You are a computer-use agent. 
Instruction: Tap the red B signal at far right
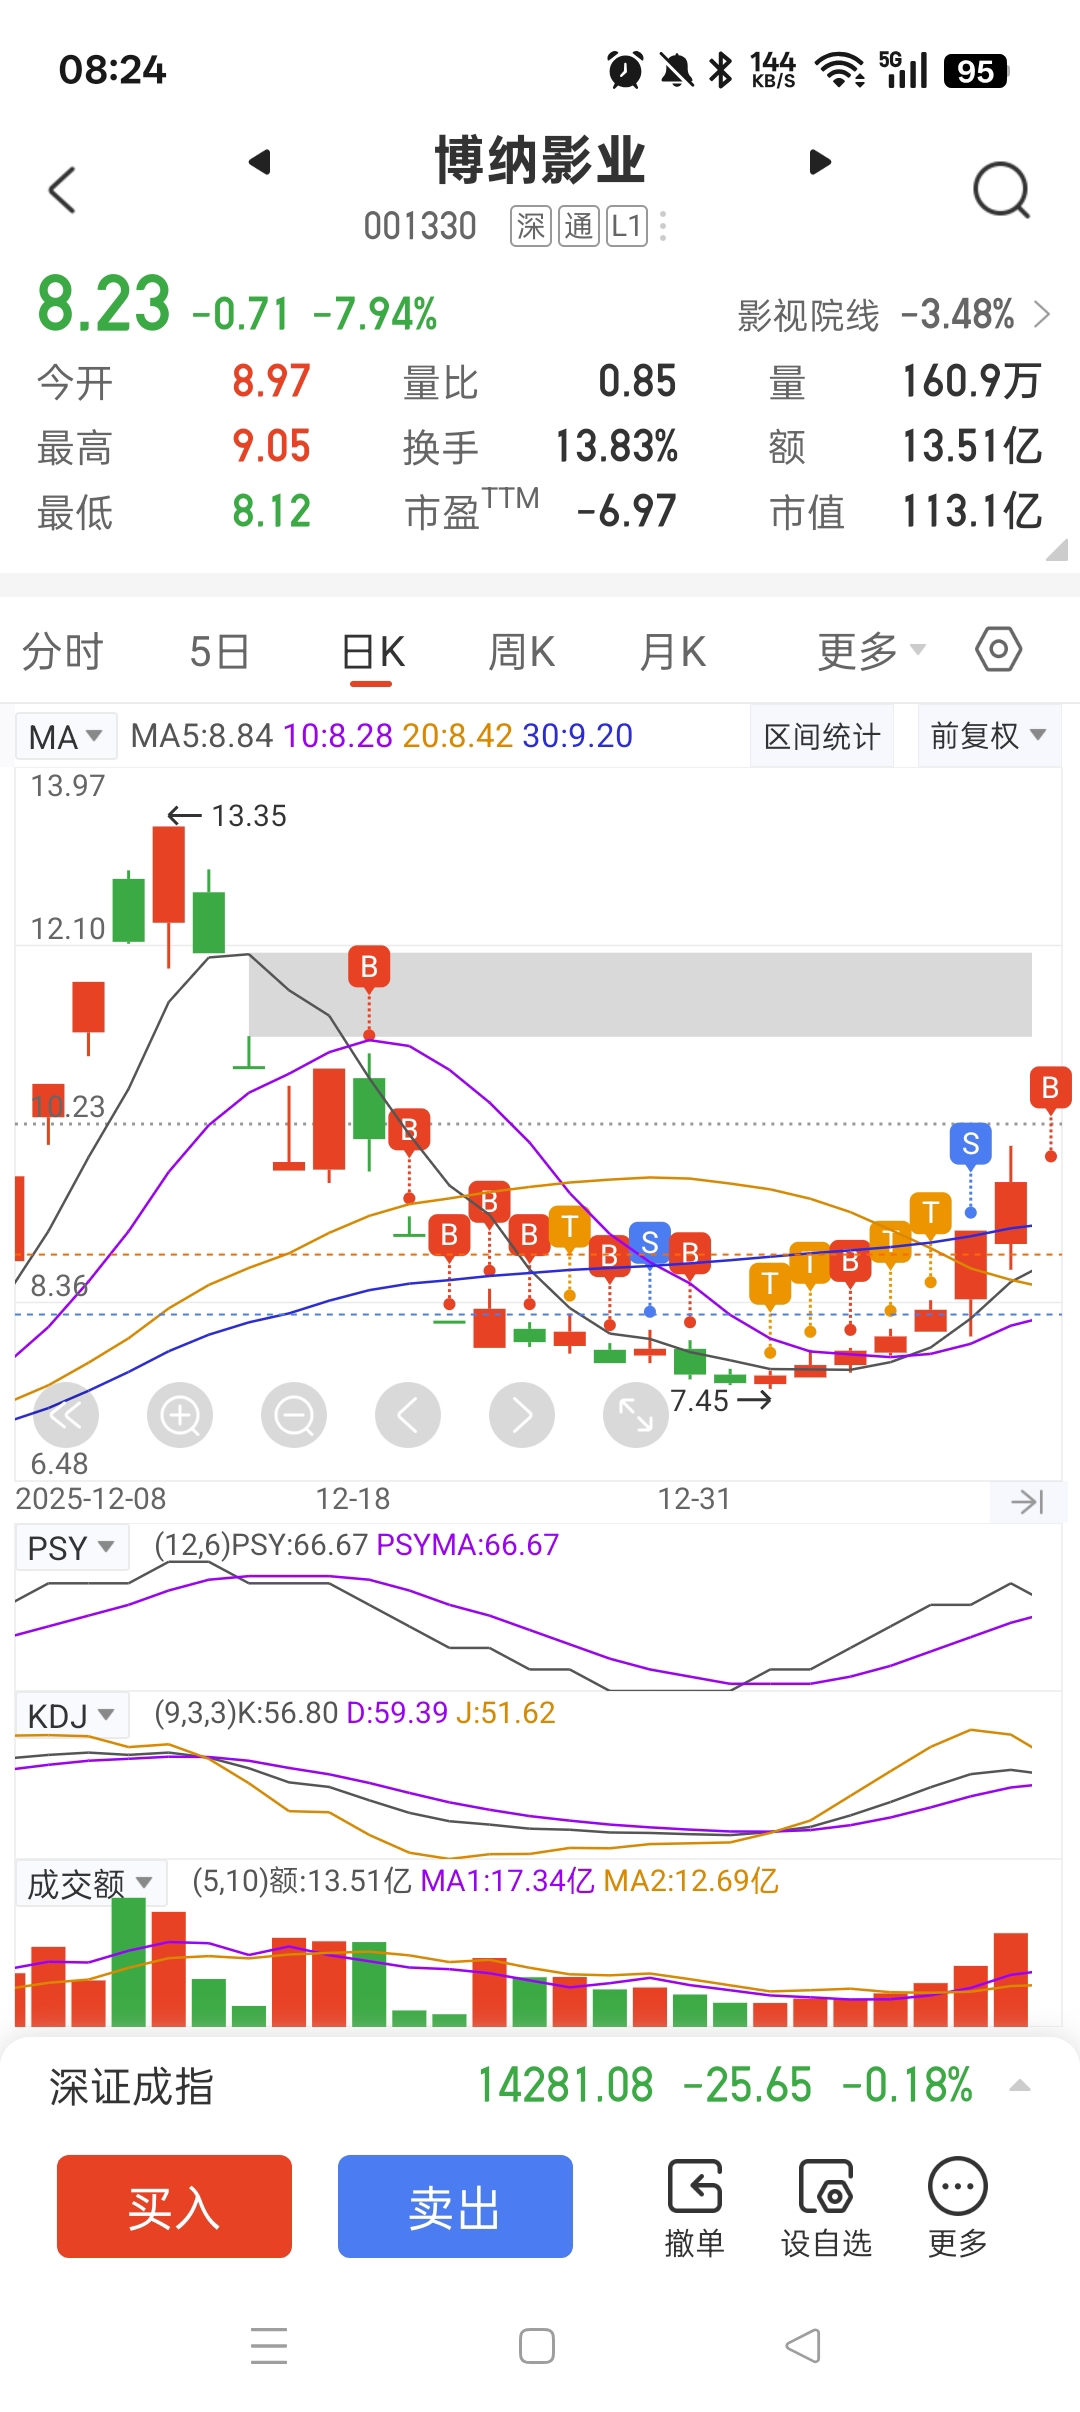pyautogui.click(x=1050, y=1087)
